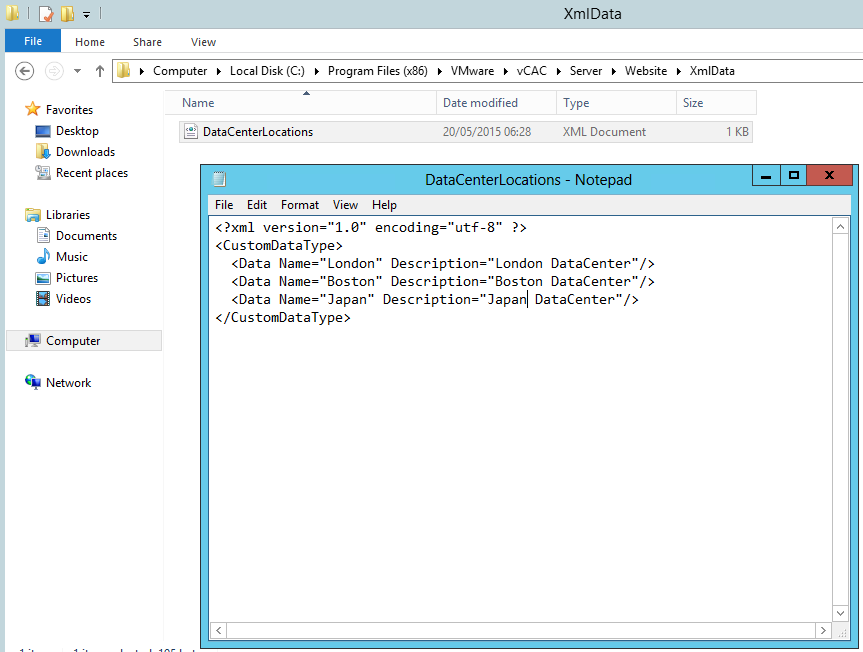Open the View ribbon tab in Explorer

(203, 42)
